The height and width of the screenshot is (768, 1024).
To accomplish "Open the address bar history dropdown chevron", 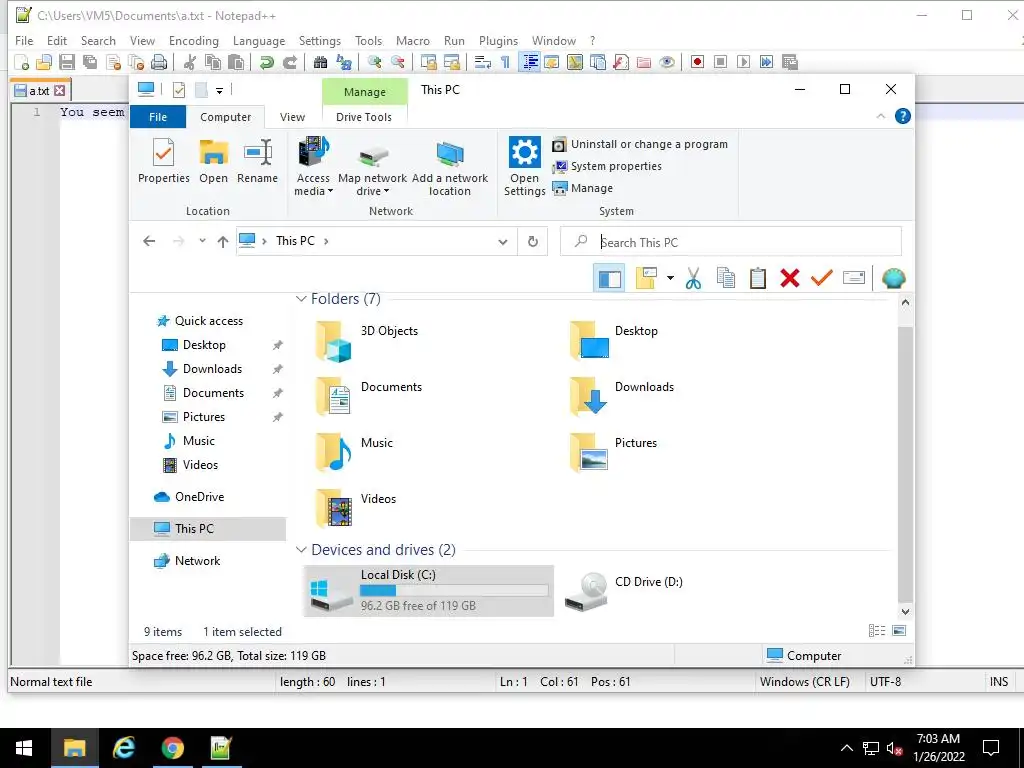I will [503, 242].
